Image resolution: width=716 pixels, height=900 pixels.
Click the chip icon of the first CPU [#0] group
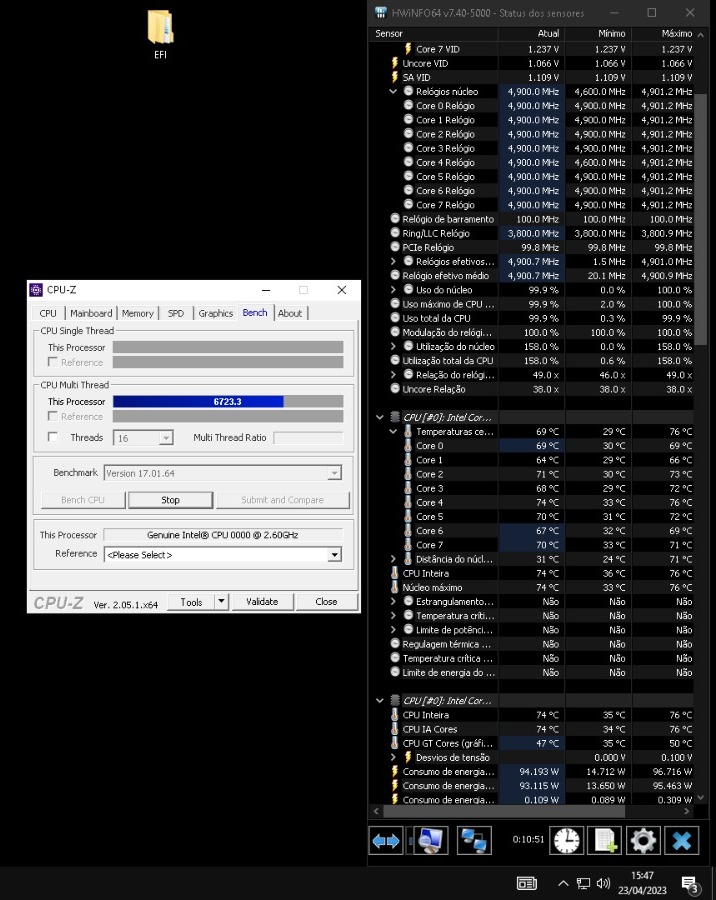395,417
